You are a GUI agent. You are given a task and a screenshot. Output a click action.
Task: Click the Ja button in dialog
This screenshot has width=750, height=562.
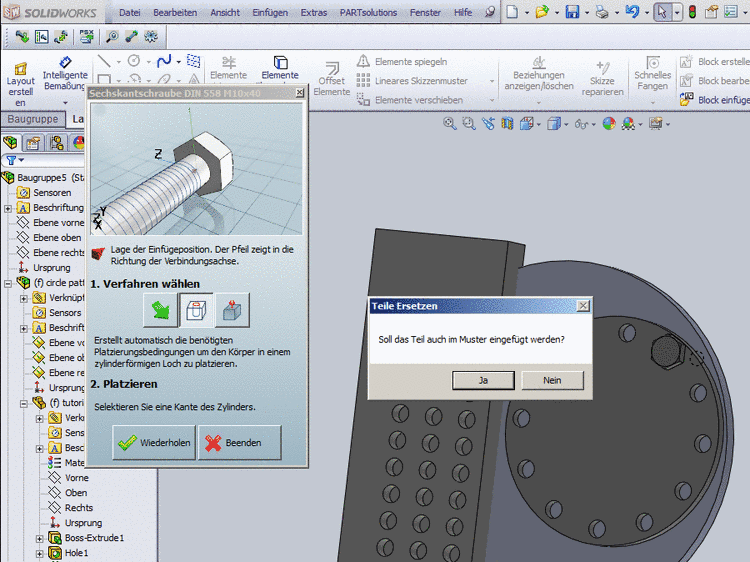coord(483,380)
